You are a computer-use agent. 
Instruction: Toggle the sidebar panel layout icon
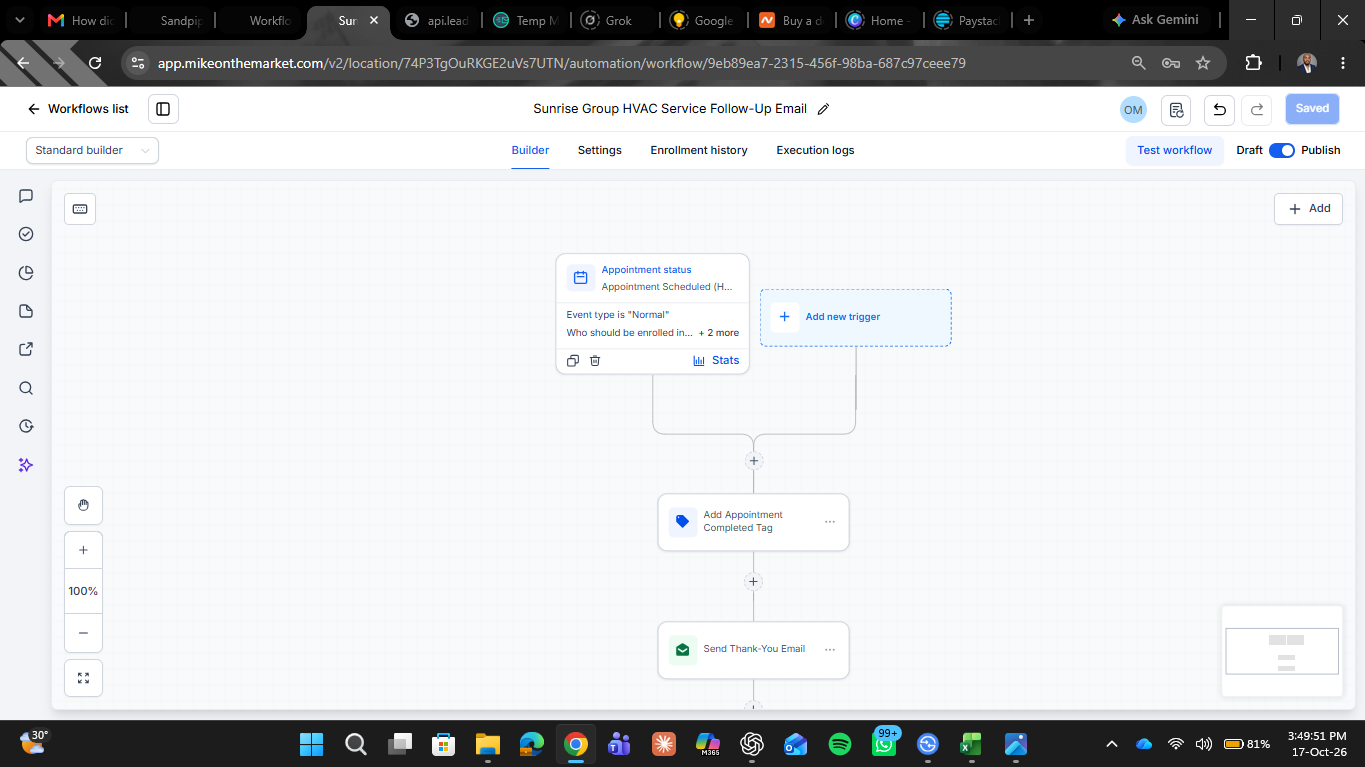[163, 109]
